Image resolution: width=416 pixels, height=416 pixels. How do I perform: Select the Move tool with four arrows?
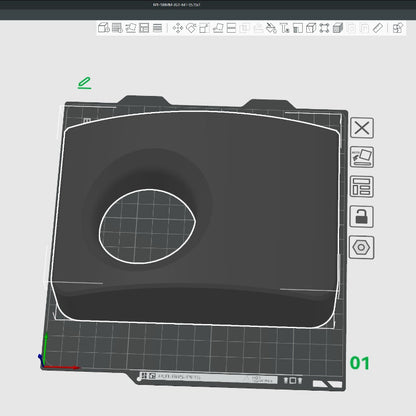click(178, 28)
